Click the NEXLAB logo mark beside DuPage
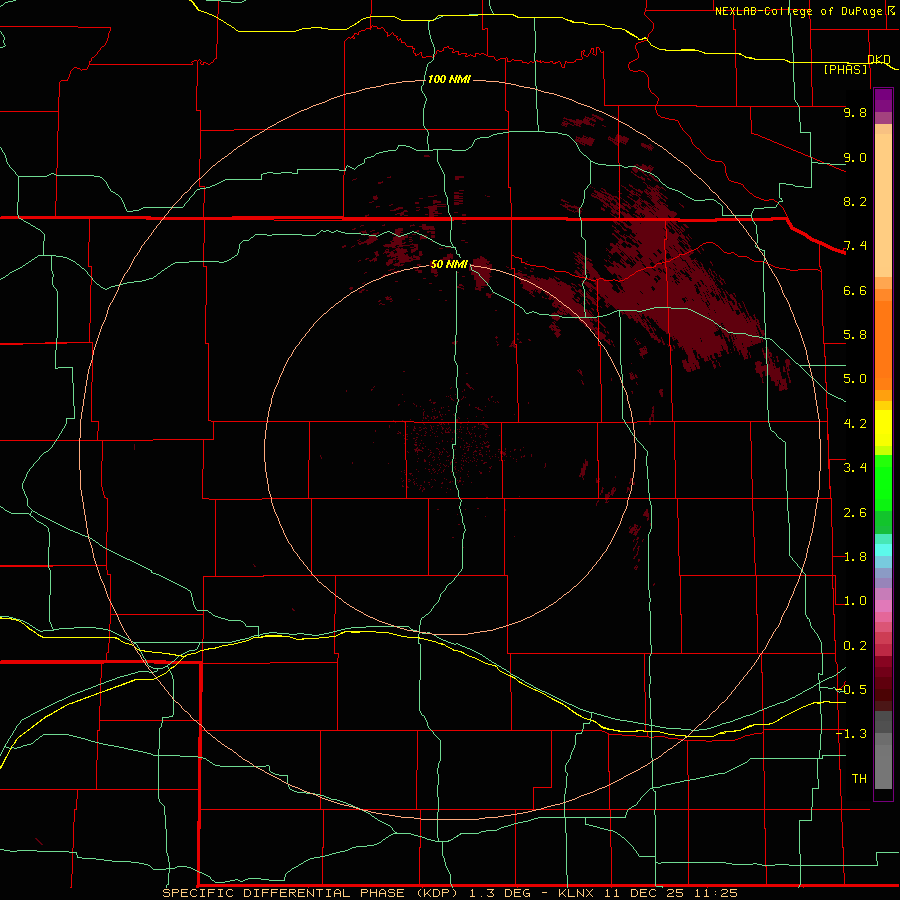Image resolution: width=900 pixels, height=900 pixels. [x=892, y=10]
